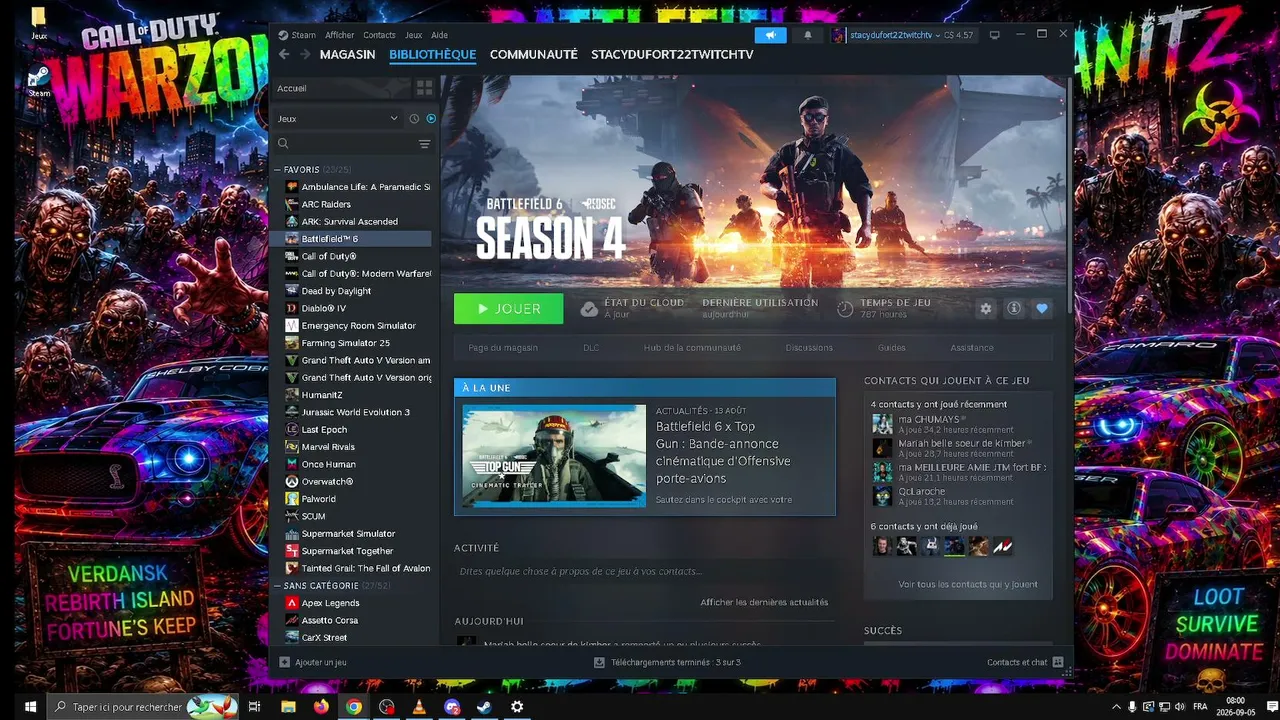Open the Afficher menu
Viewport: 1280px width, 720px height.
[x=339, y=35]
